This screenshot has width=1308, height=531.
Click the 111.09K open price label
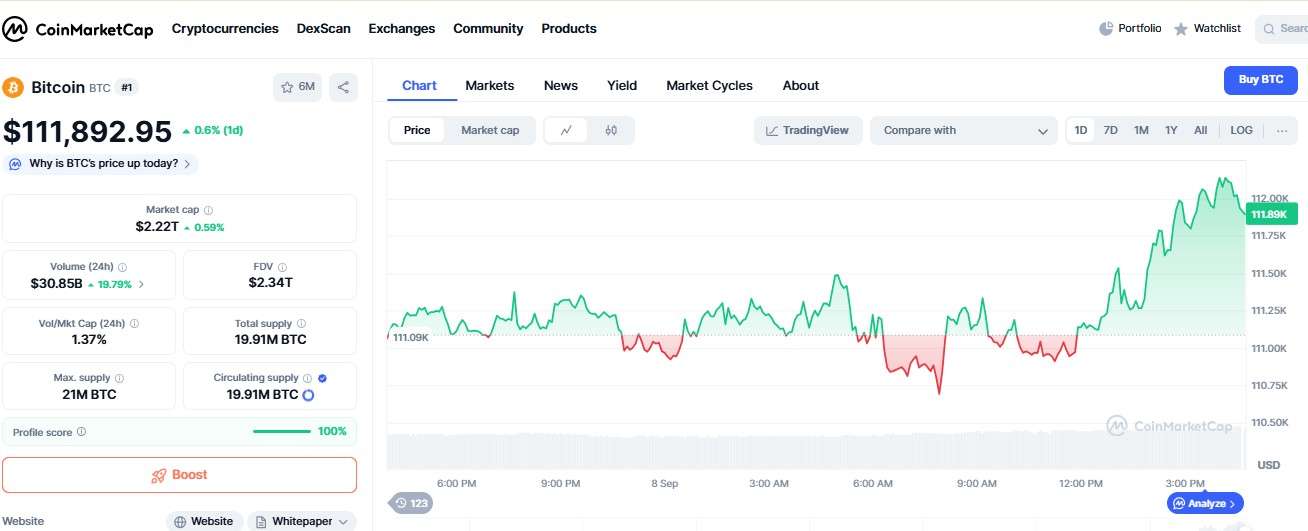pos(410,338)
